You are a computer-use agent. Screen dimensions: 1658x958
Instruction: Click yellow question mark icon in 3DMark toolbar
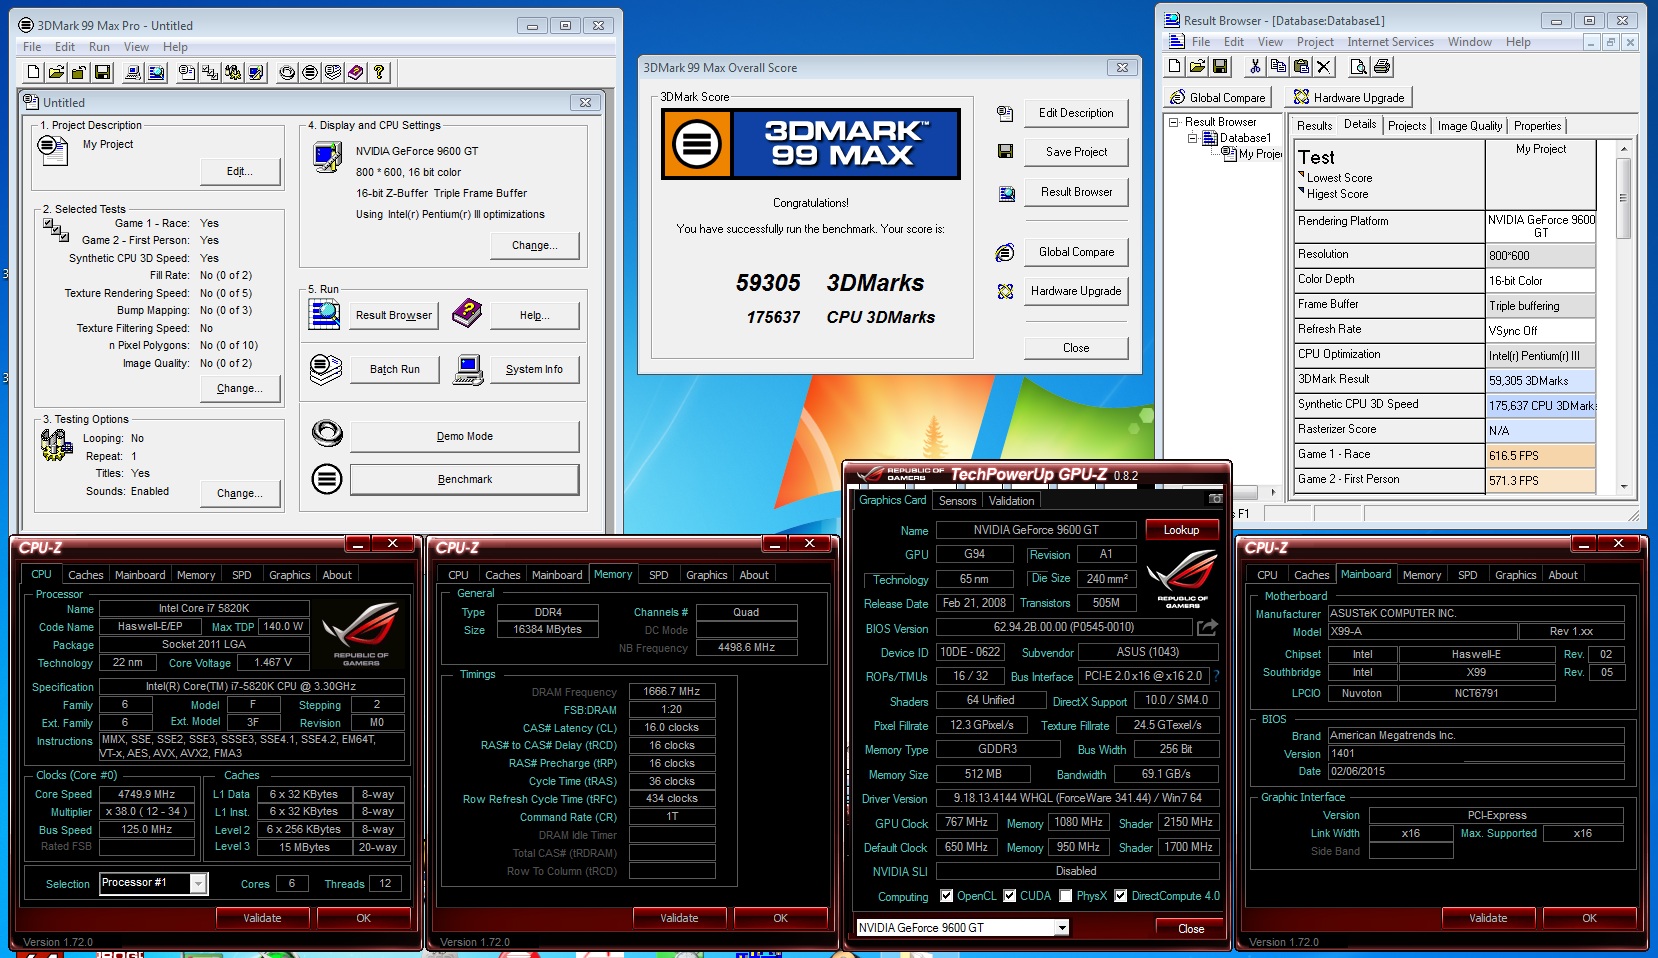coord(379,72)
